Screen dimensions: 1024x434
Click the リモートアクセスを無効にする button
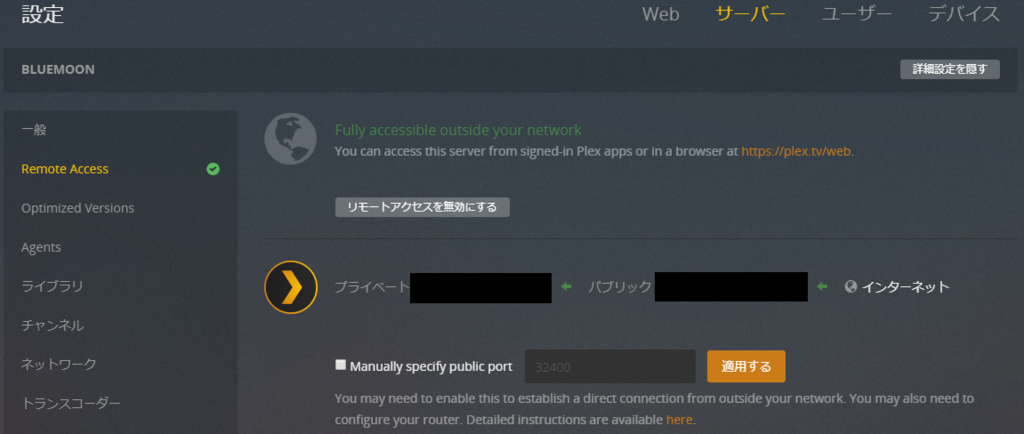click(x=422, y=208)
